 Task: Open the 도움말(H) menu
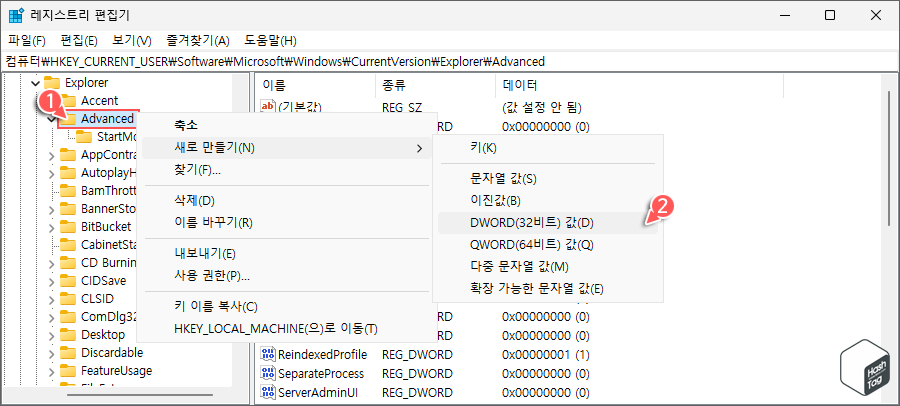coord(270,41)
